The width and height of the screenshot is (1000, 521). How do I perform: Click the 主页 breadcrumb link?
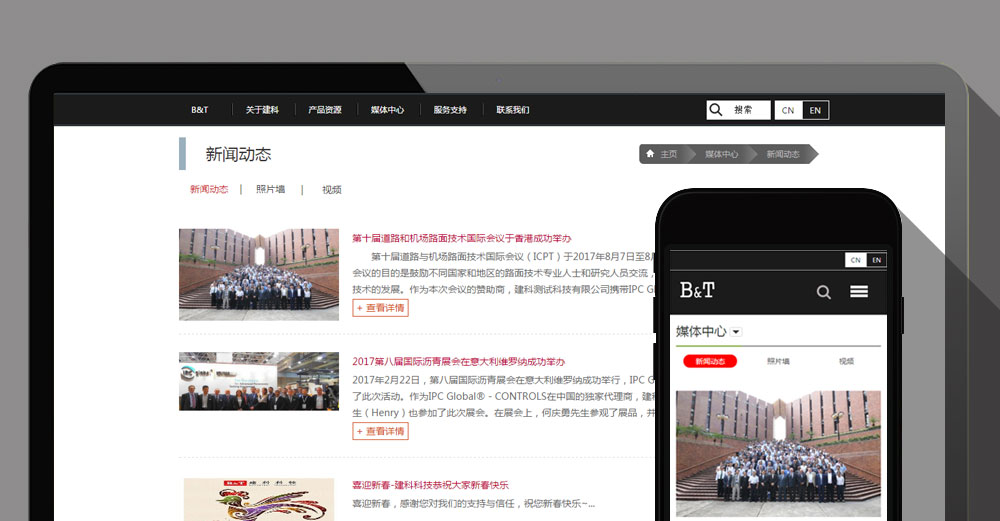[x=668, y=154]
